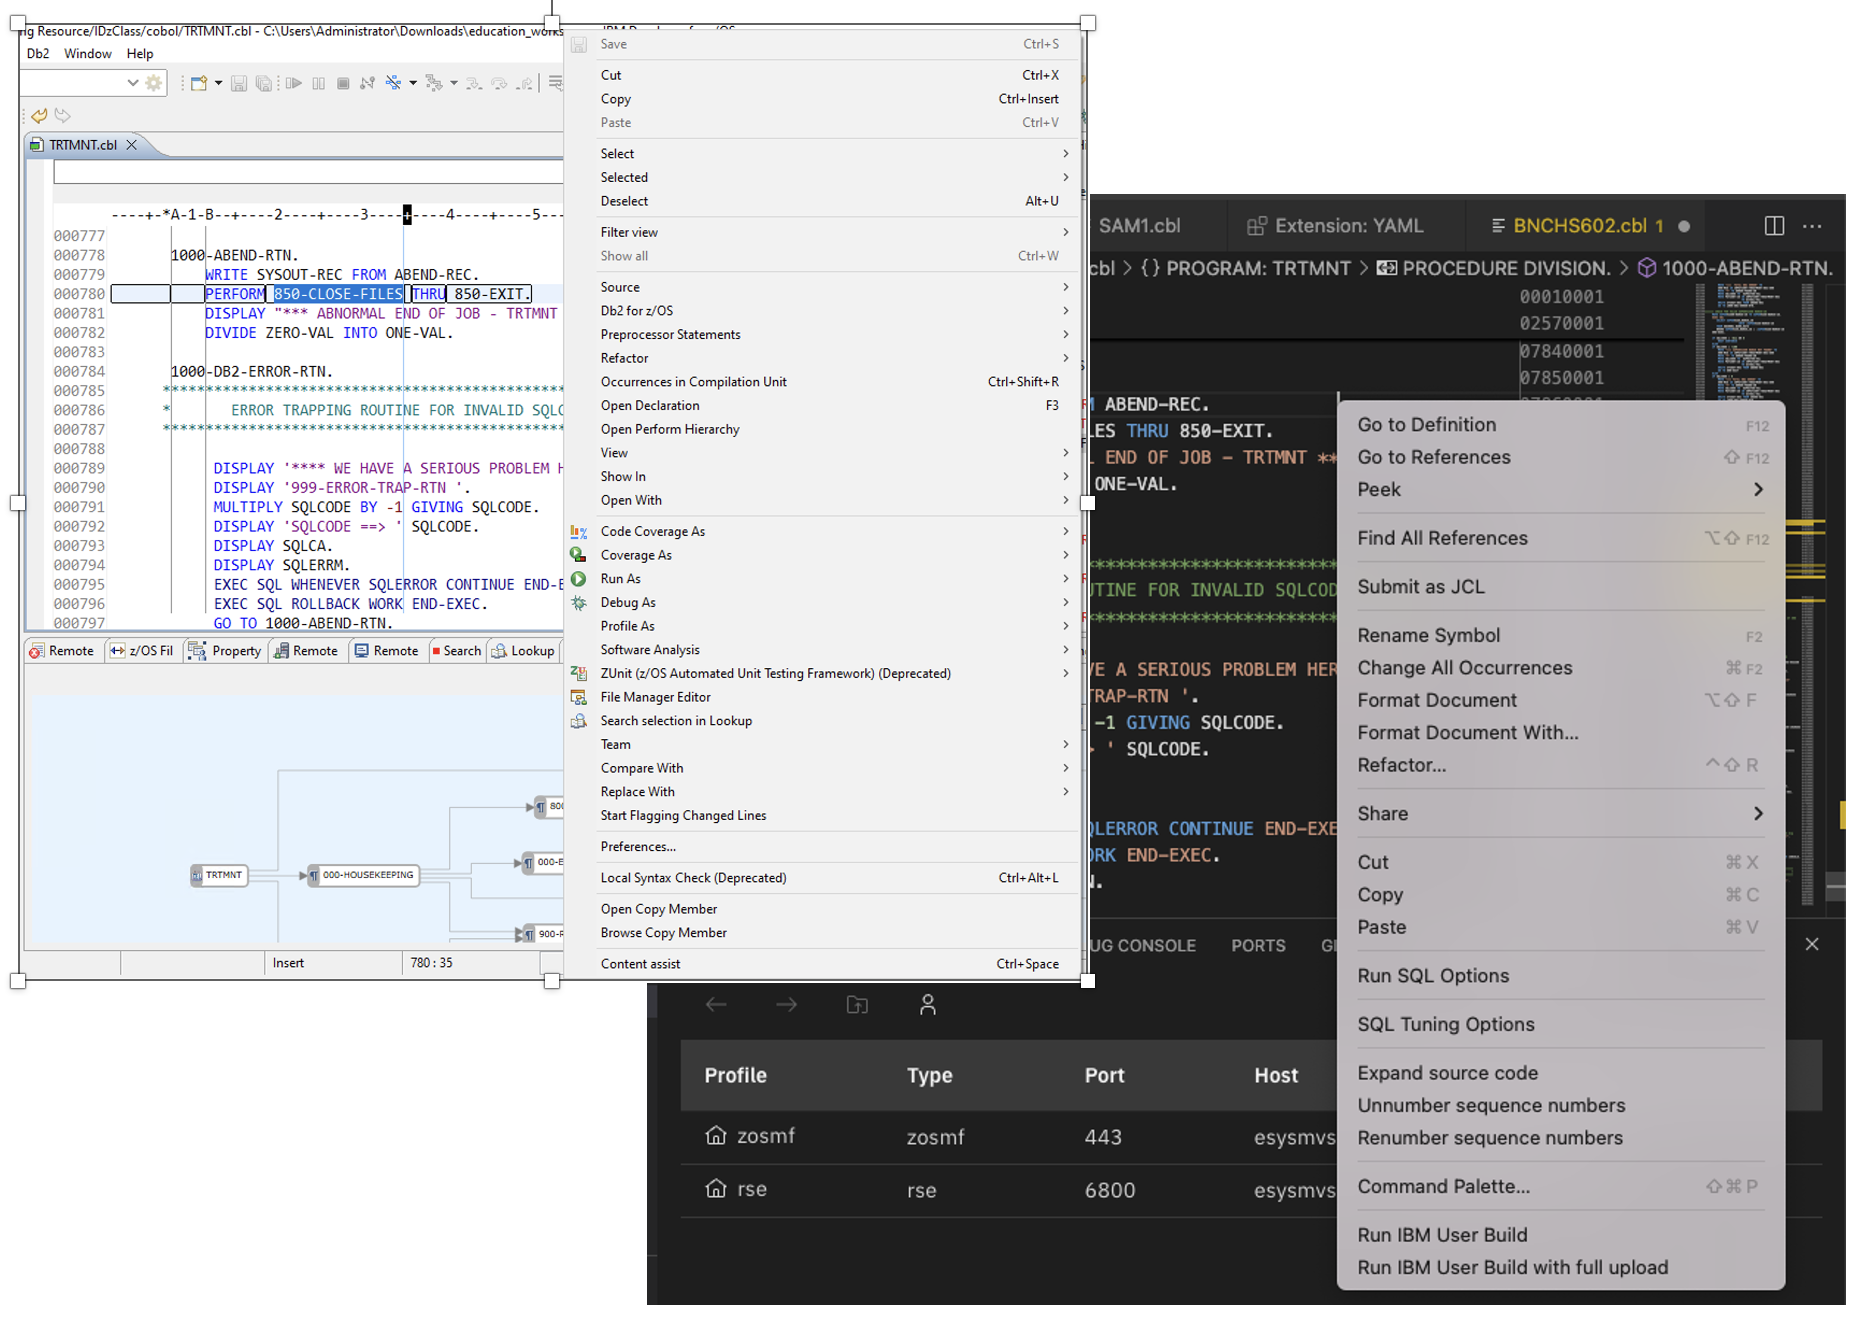Open the Window menu
Image resolution: width=1866 pixels, height=1322 pixels.
pos(88,54)
